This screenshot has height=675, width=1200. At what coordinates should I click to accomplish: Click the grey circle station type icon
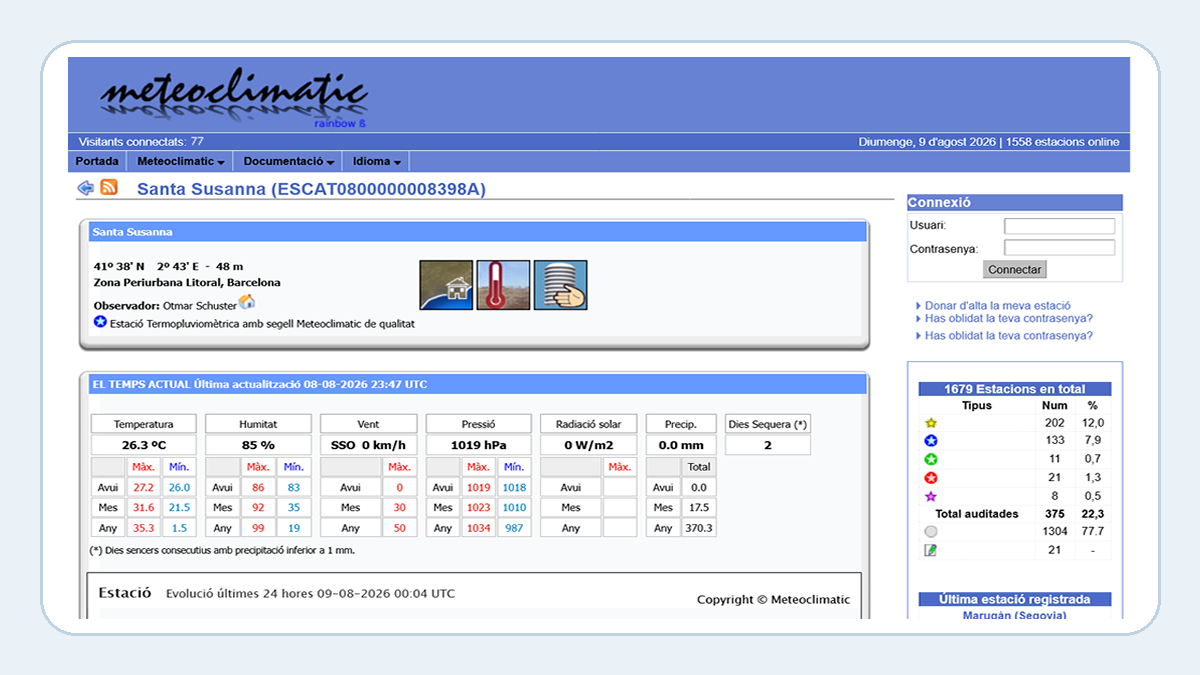931,532
